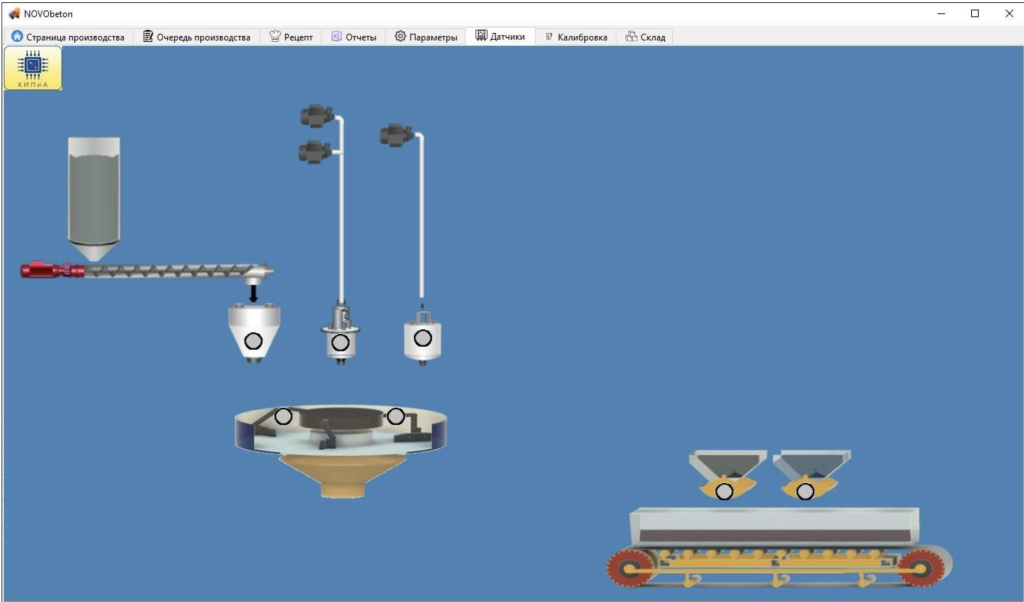Toggle the middle dosing tank sensor circle
This screenshot has width=1024, height=602.
pyautogui.click(x=340, y=343)
